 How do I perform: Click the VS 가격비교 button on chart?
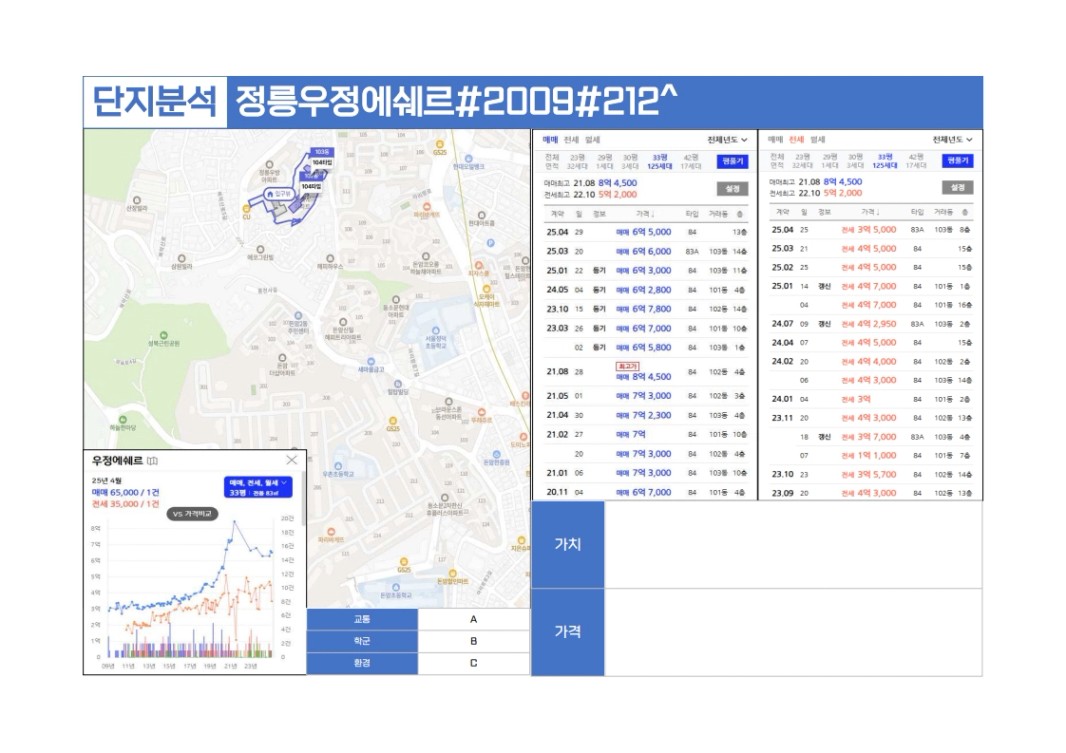point(192,514)
